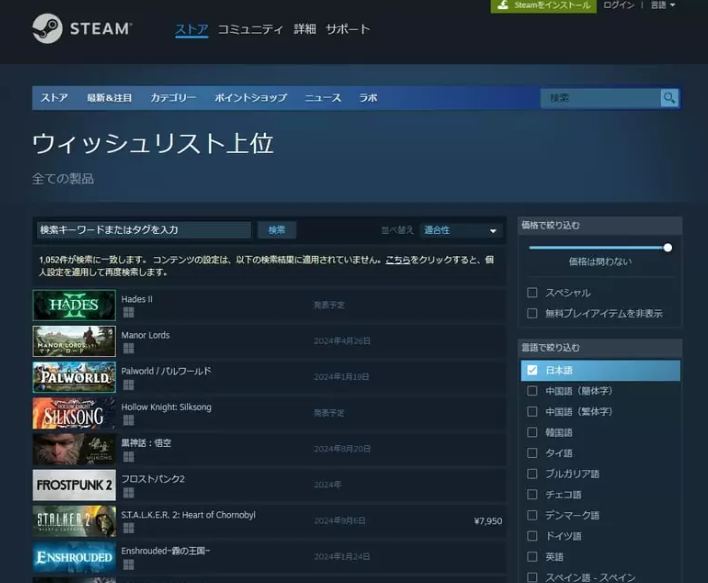The width and height of the screenshot is (708, 583).
Task: Click the Hades II title text
Action: (x=137, y=299)
